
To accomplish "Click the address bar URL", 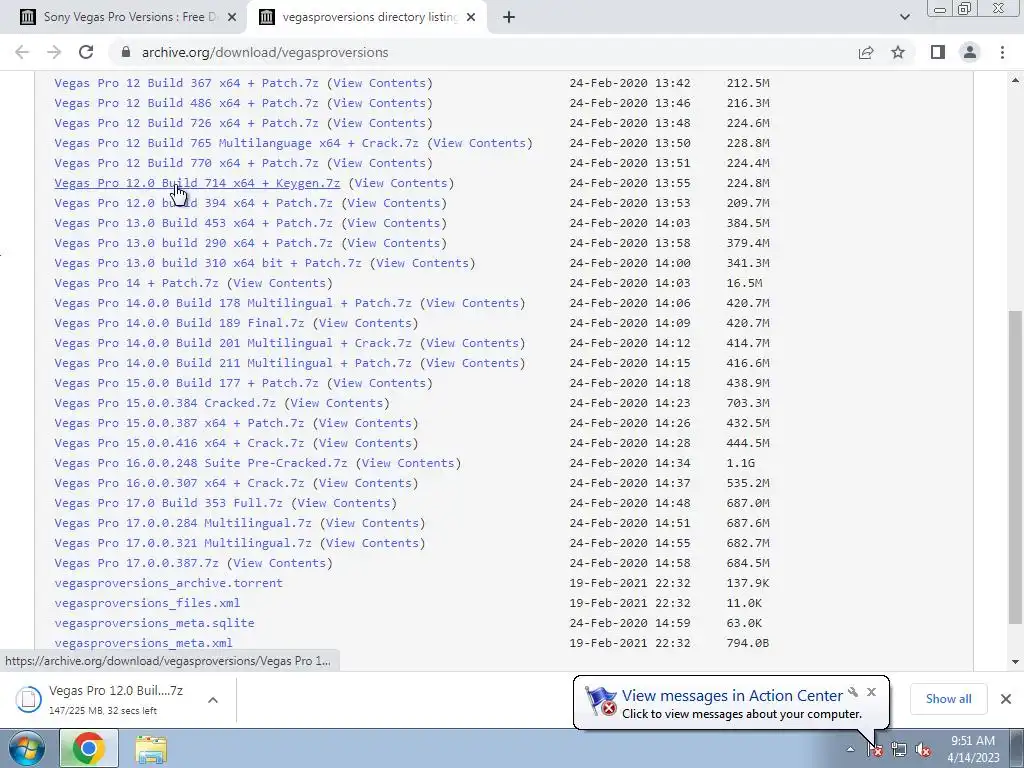I will [x=265, y=52].
